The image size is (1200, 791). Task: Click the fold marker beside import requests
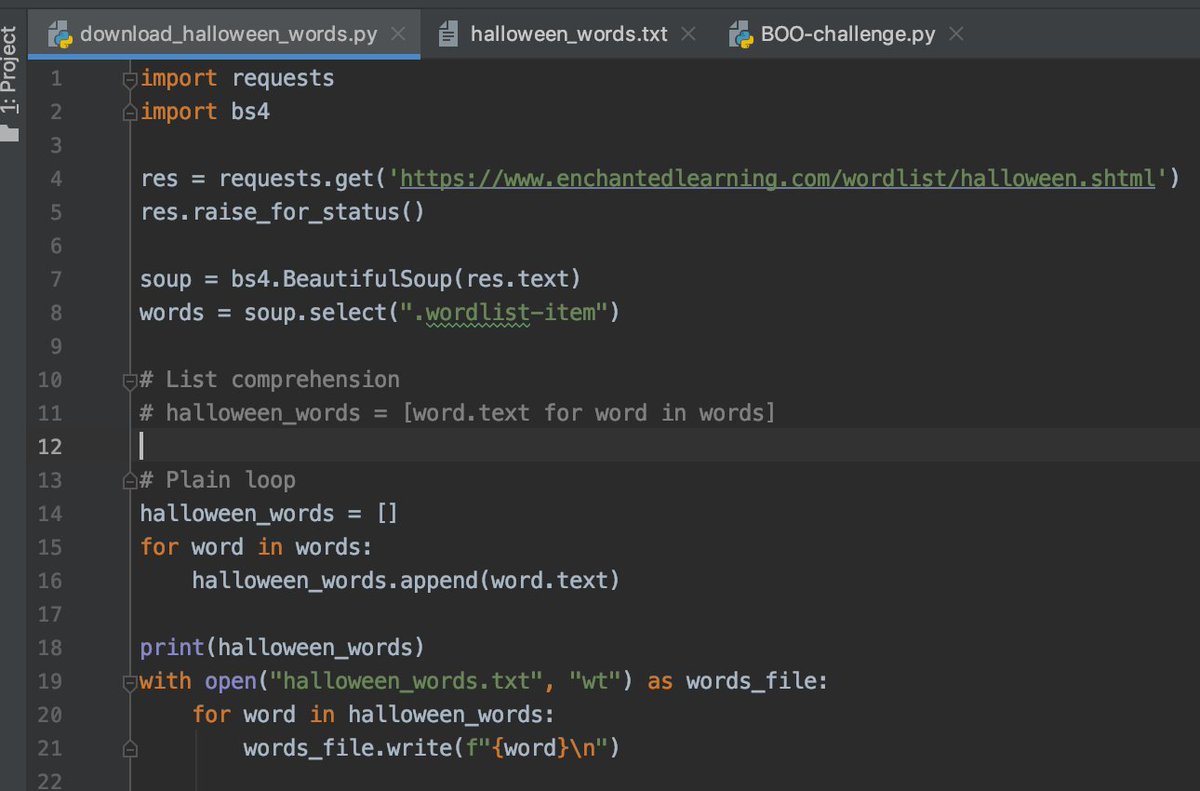130,77
